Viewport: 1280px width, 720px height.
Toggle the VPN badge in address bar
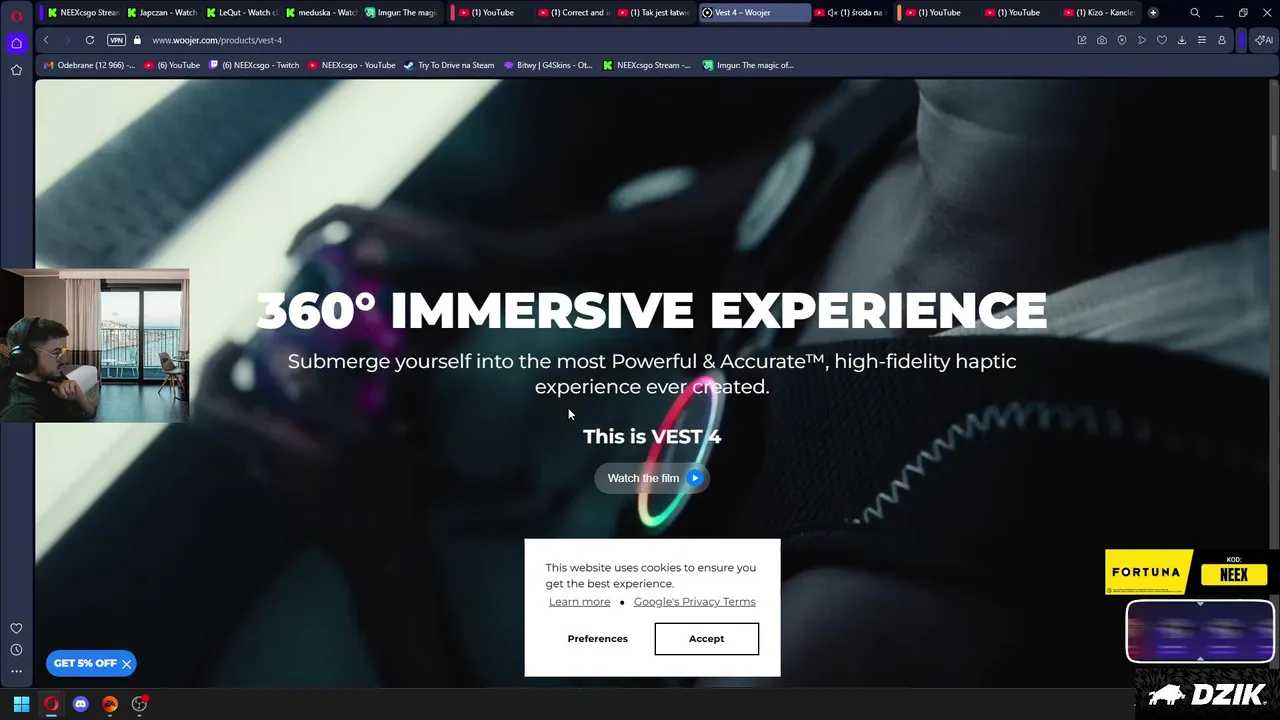tap(116, 40)
